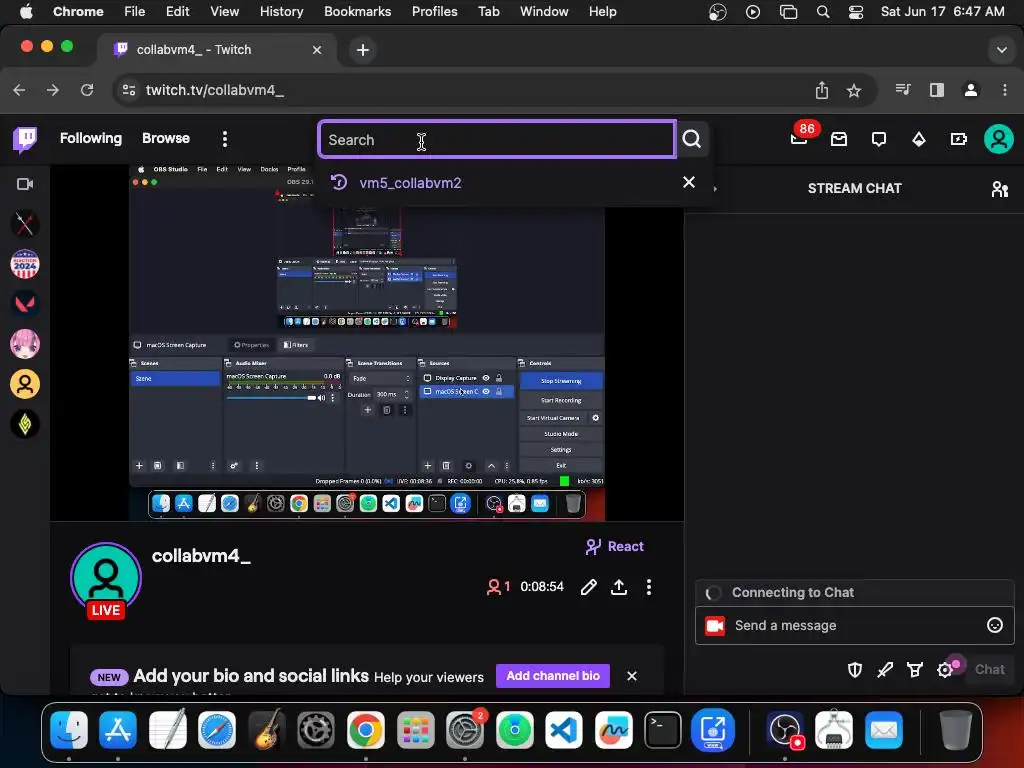Open the Creator Dashboard clip icon in top bar

[x=959, y=139]
